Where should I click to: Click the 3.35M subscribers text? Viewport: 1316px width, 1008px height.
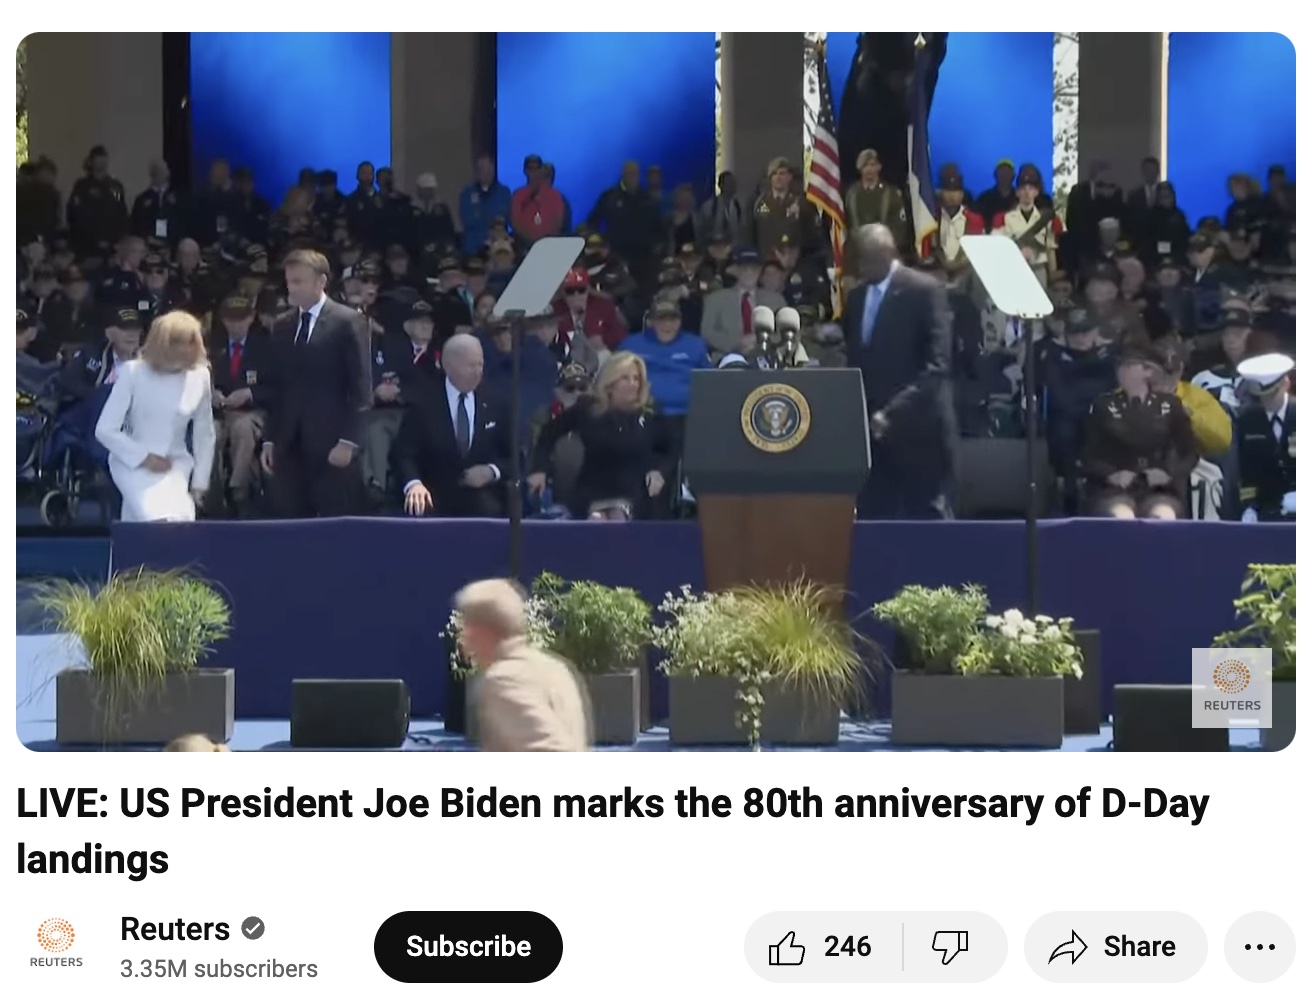(x=219, y=969)
